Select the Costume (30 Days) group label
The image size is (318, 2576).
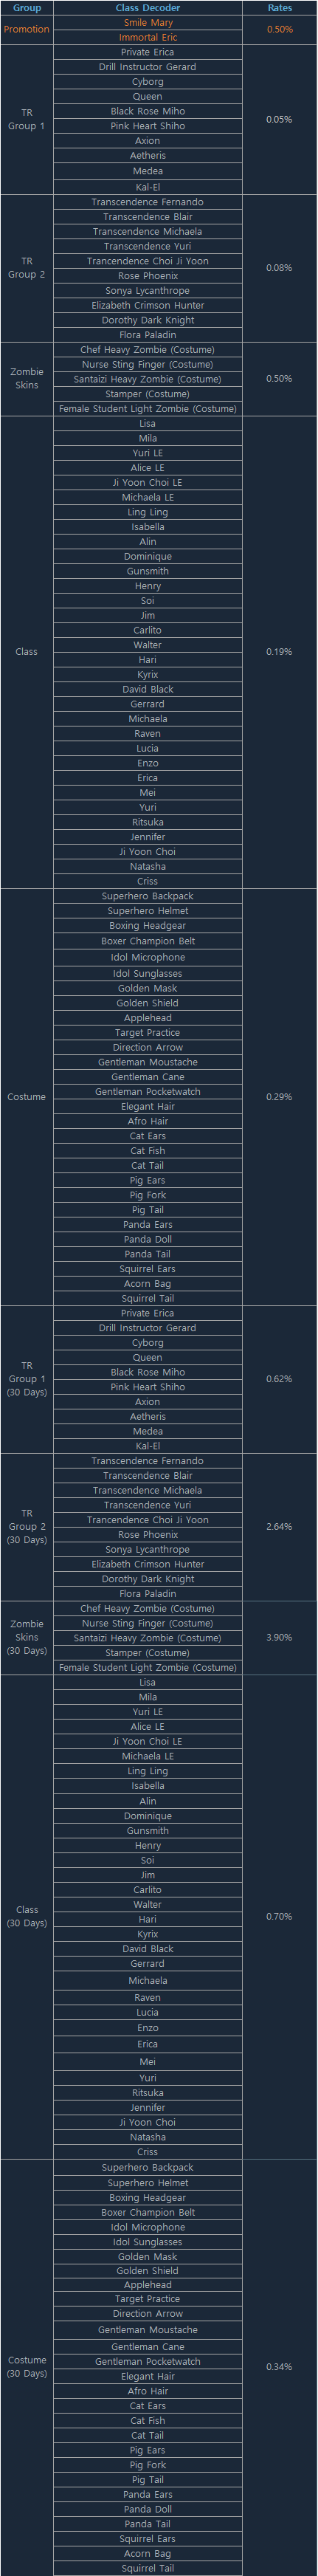click(27, 2367)
